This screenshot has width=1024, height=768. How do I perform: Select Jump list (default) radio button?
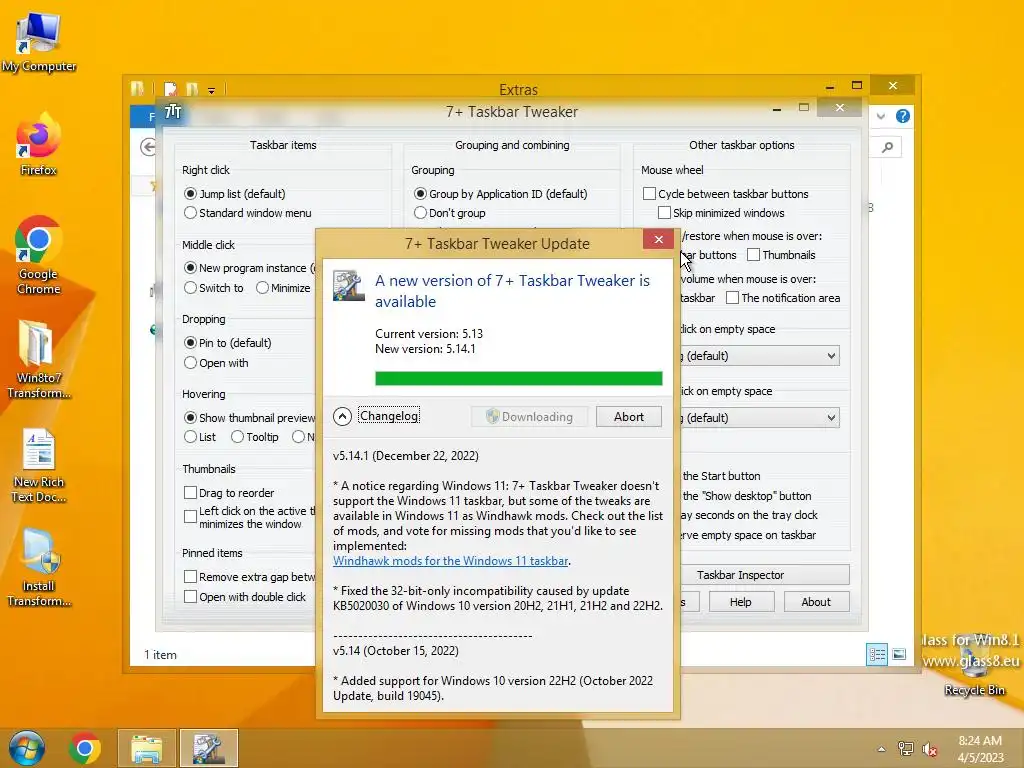[190, 194]
